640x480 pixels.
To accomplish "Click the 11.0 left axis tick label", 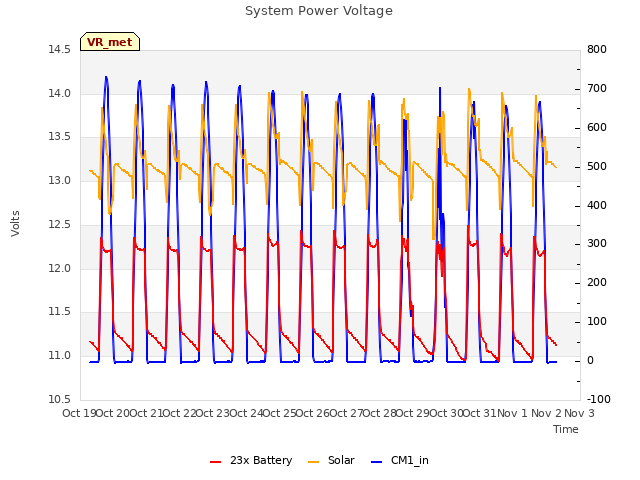I will click(x=59, y=356).
